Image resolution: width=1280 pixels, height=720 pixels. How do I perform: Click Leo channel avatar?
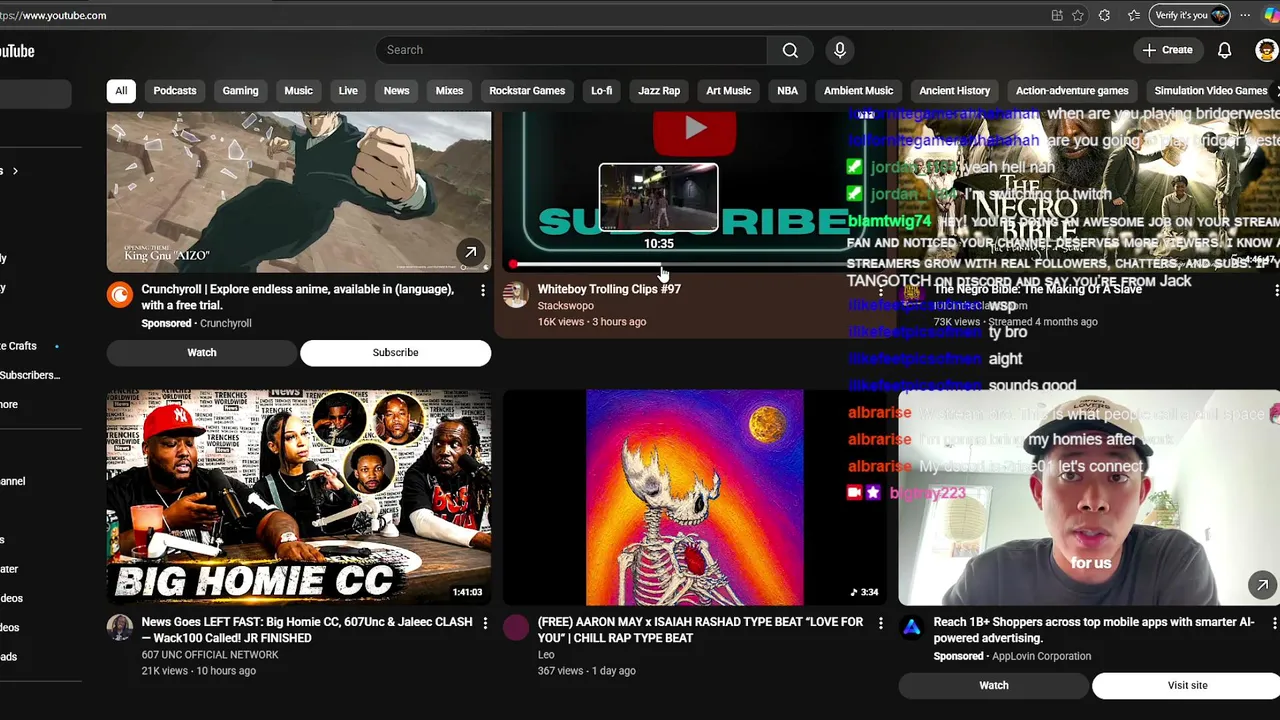516,627
